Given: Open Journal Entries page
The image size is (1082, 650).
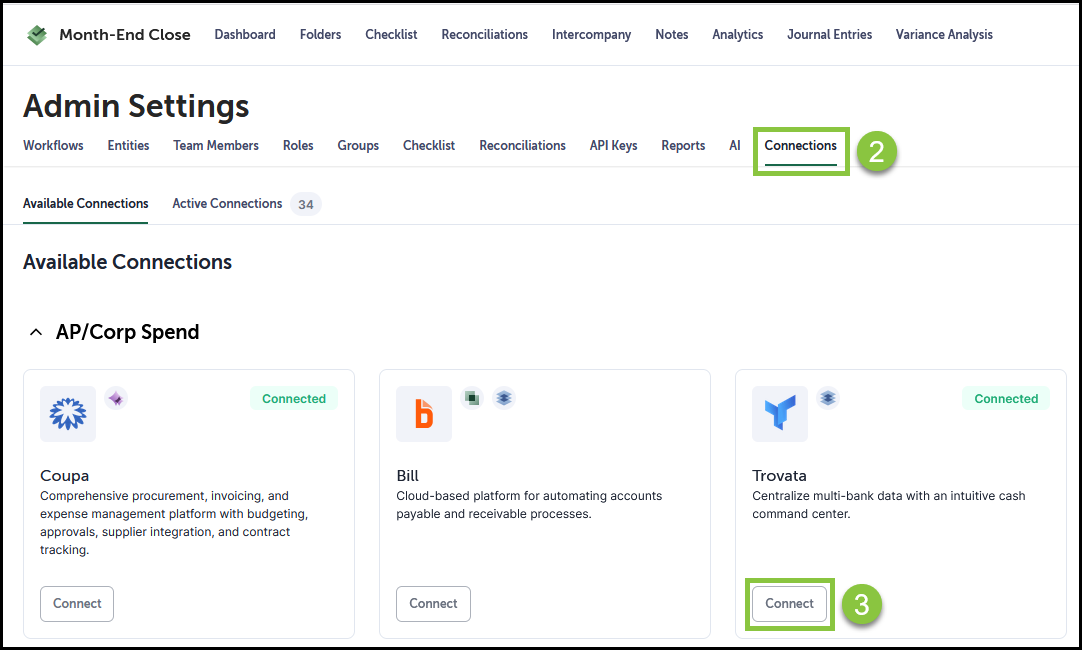Looking at the screenshot, I should coord(829,35).
